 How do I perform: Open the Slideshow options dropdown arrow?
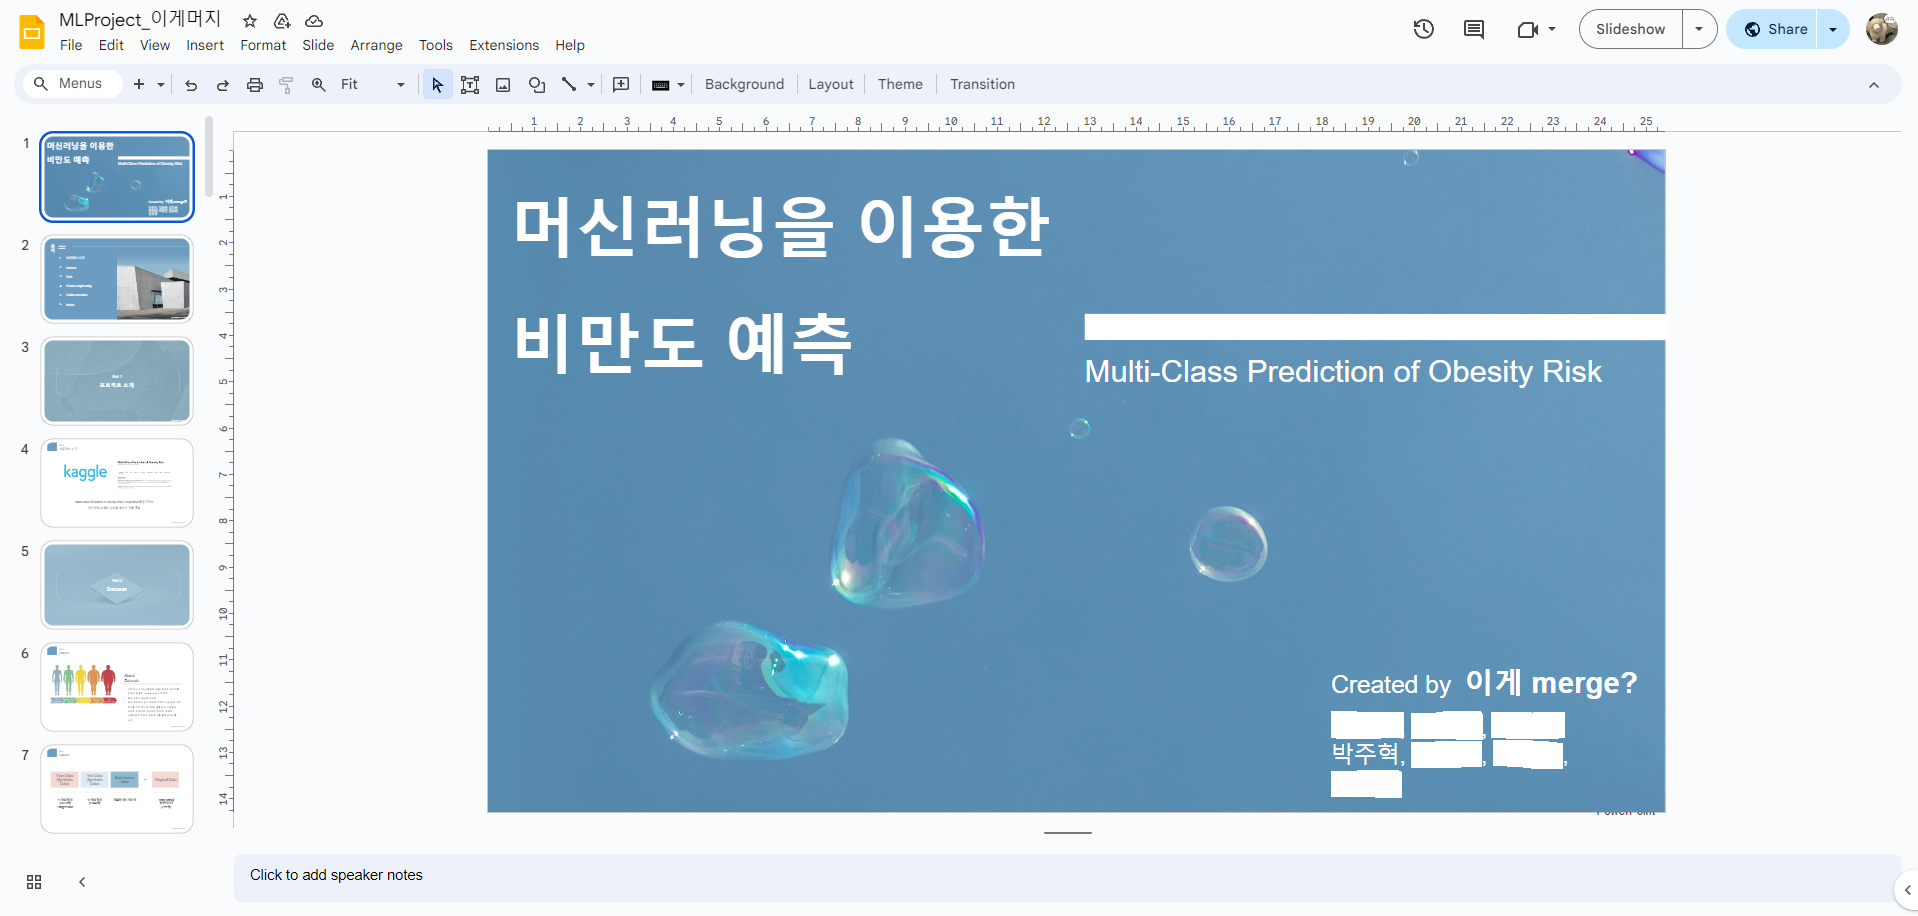click(x=1699, y=29)
